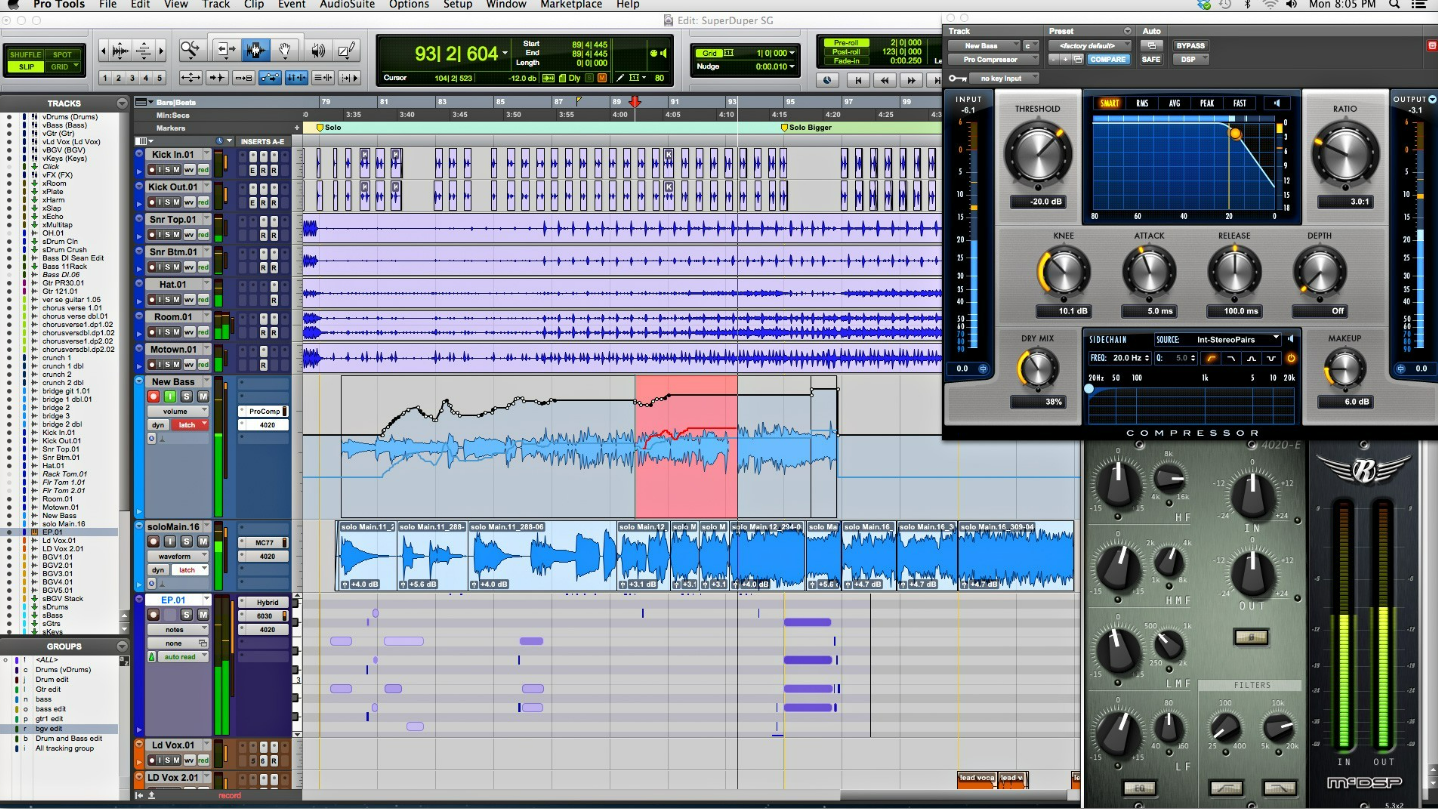Enable SPOT edit mode
The height and width of the screenshot is (809, 1438).
61,55
